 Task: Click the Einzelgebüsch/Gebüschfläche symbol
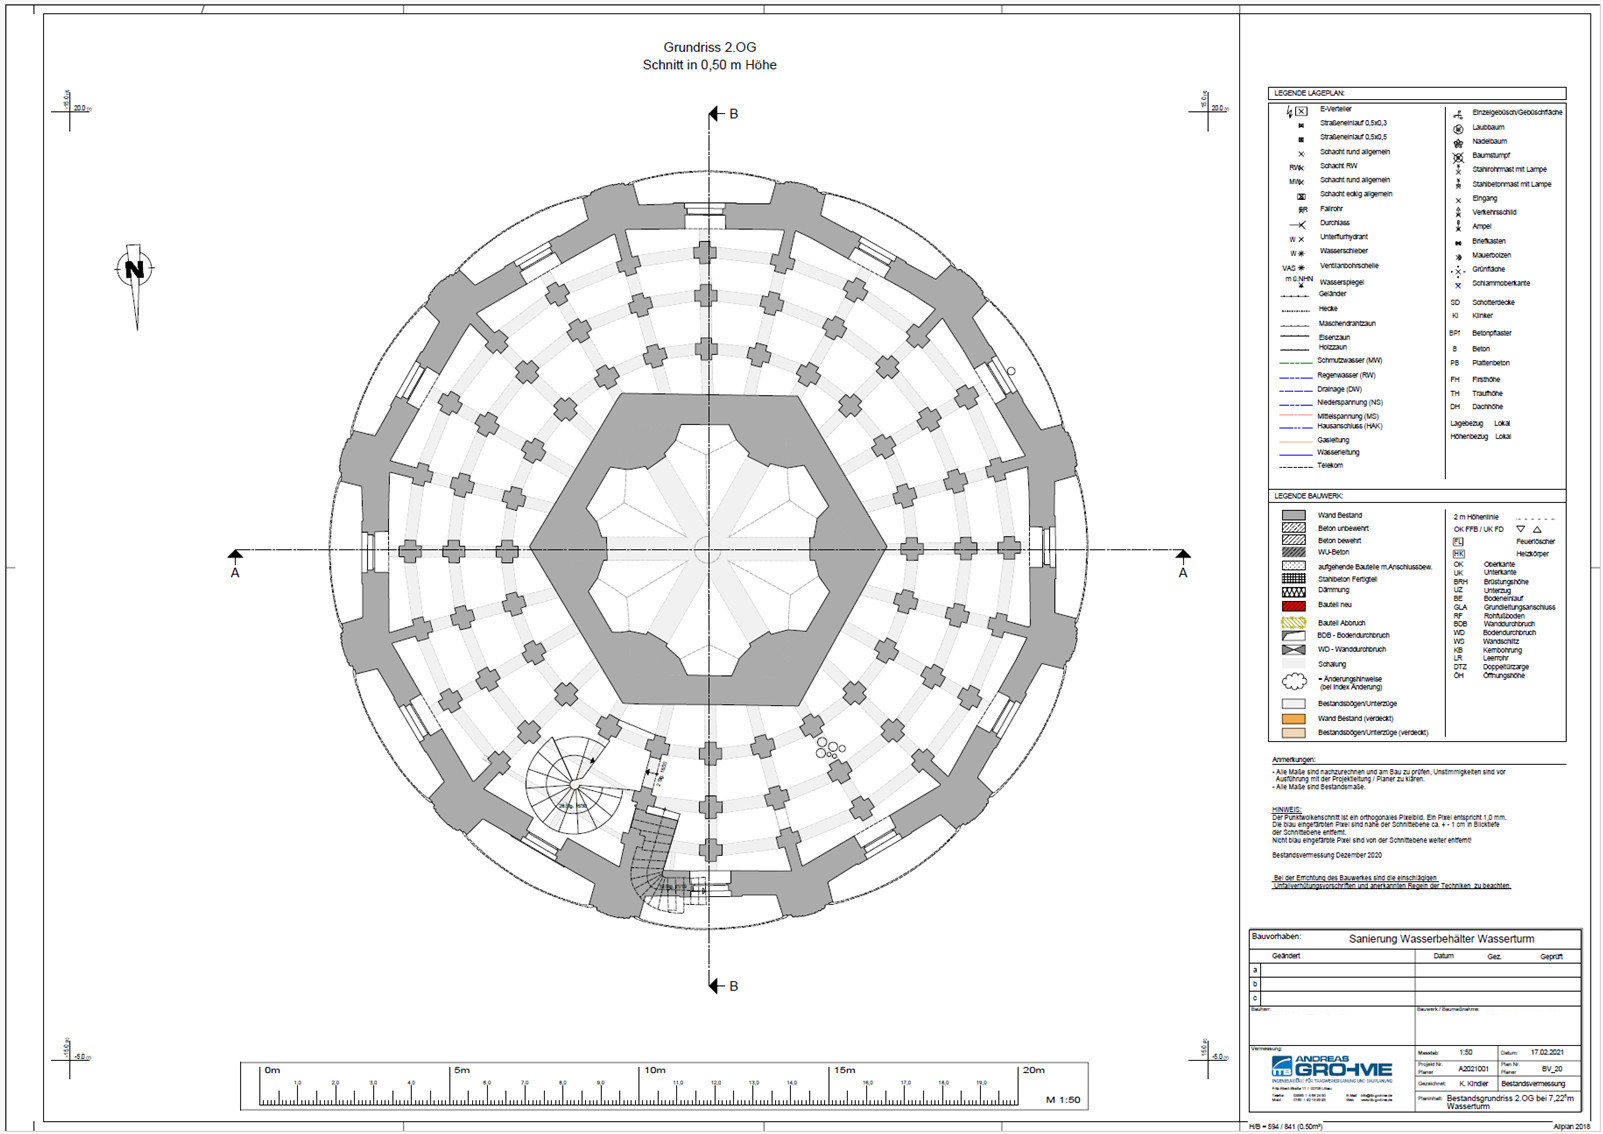[x=1458, y=114]
